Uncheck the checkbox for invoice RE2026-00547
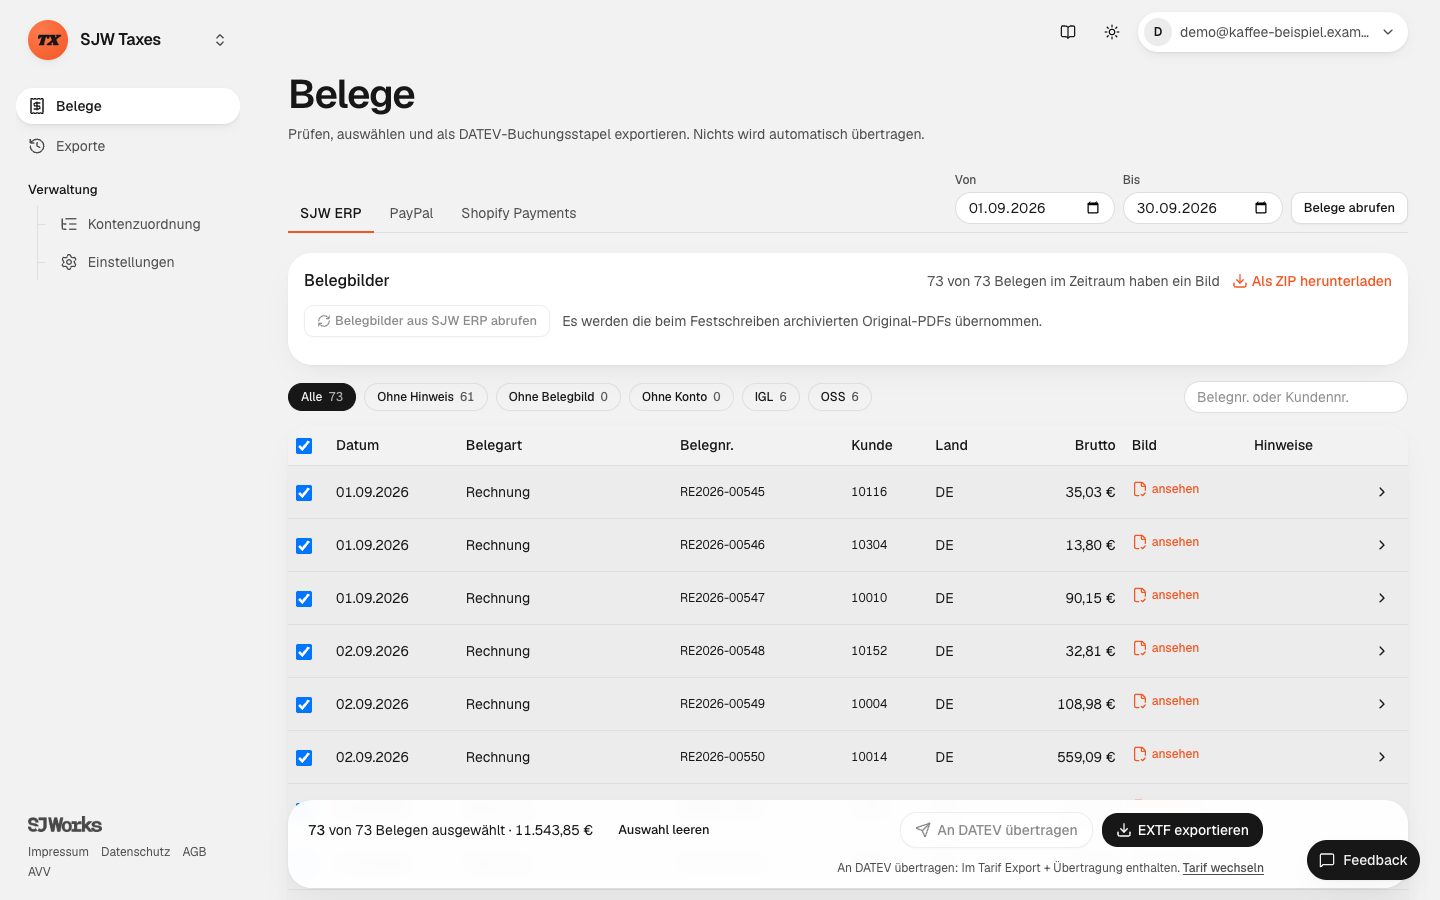 point(304,599)
